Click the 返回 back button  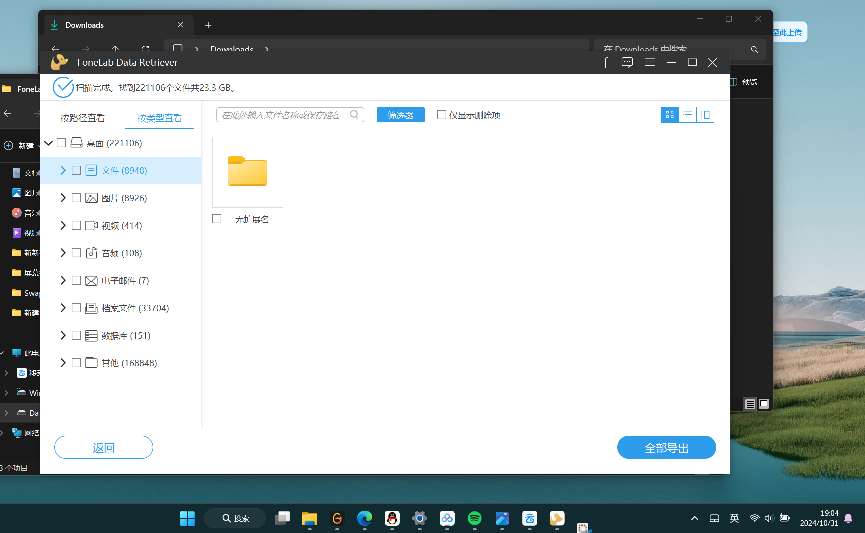click(x=104, y=447)
